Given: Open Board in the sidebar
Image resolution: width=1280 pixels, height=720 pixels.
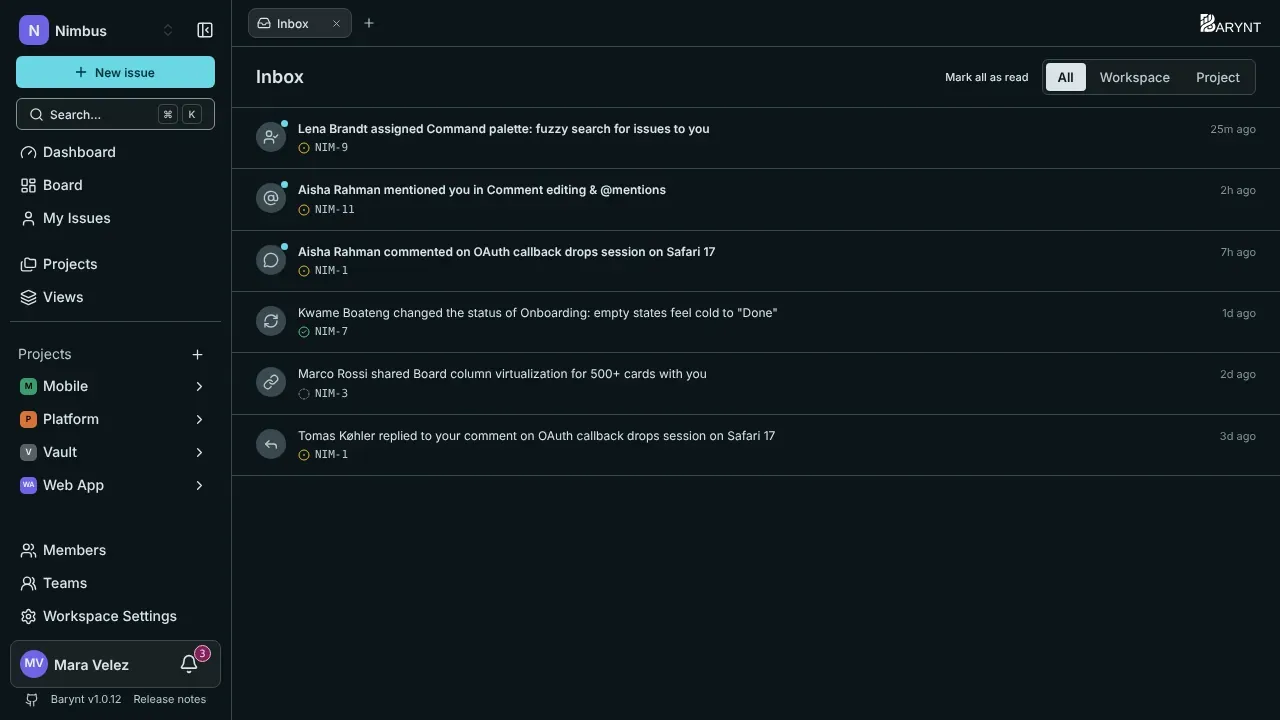Looking at the screenshot, I should [115, 185].
